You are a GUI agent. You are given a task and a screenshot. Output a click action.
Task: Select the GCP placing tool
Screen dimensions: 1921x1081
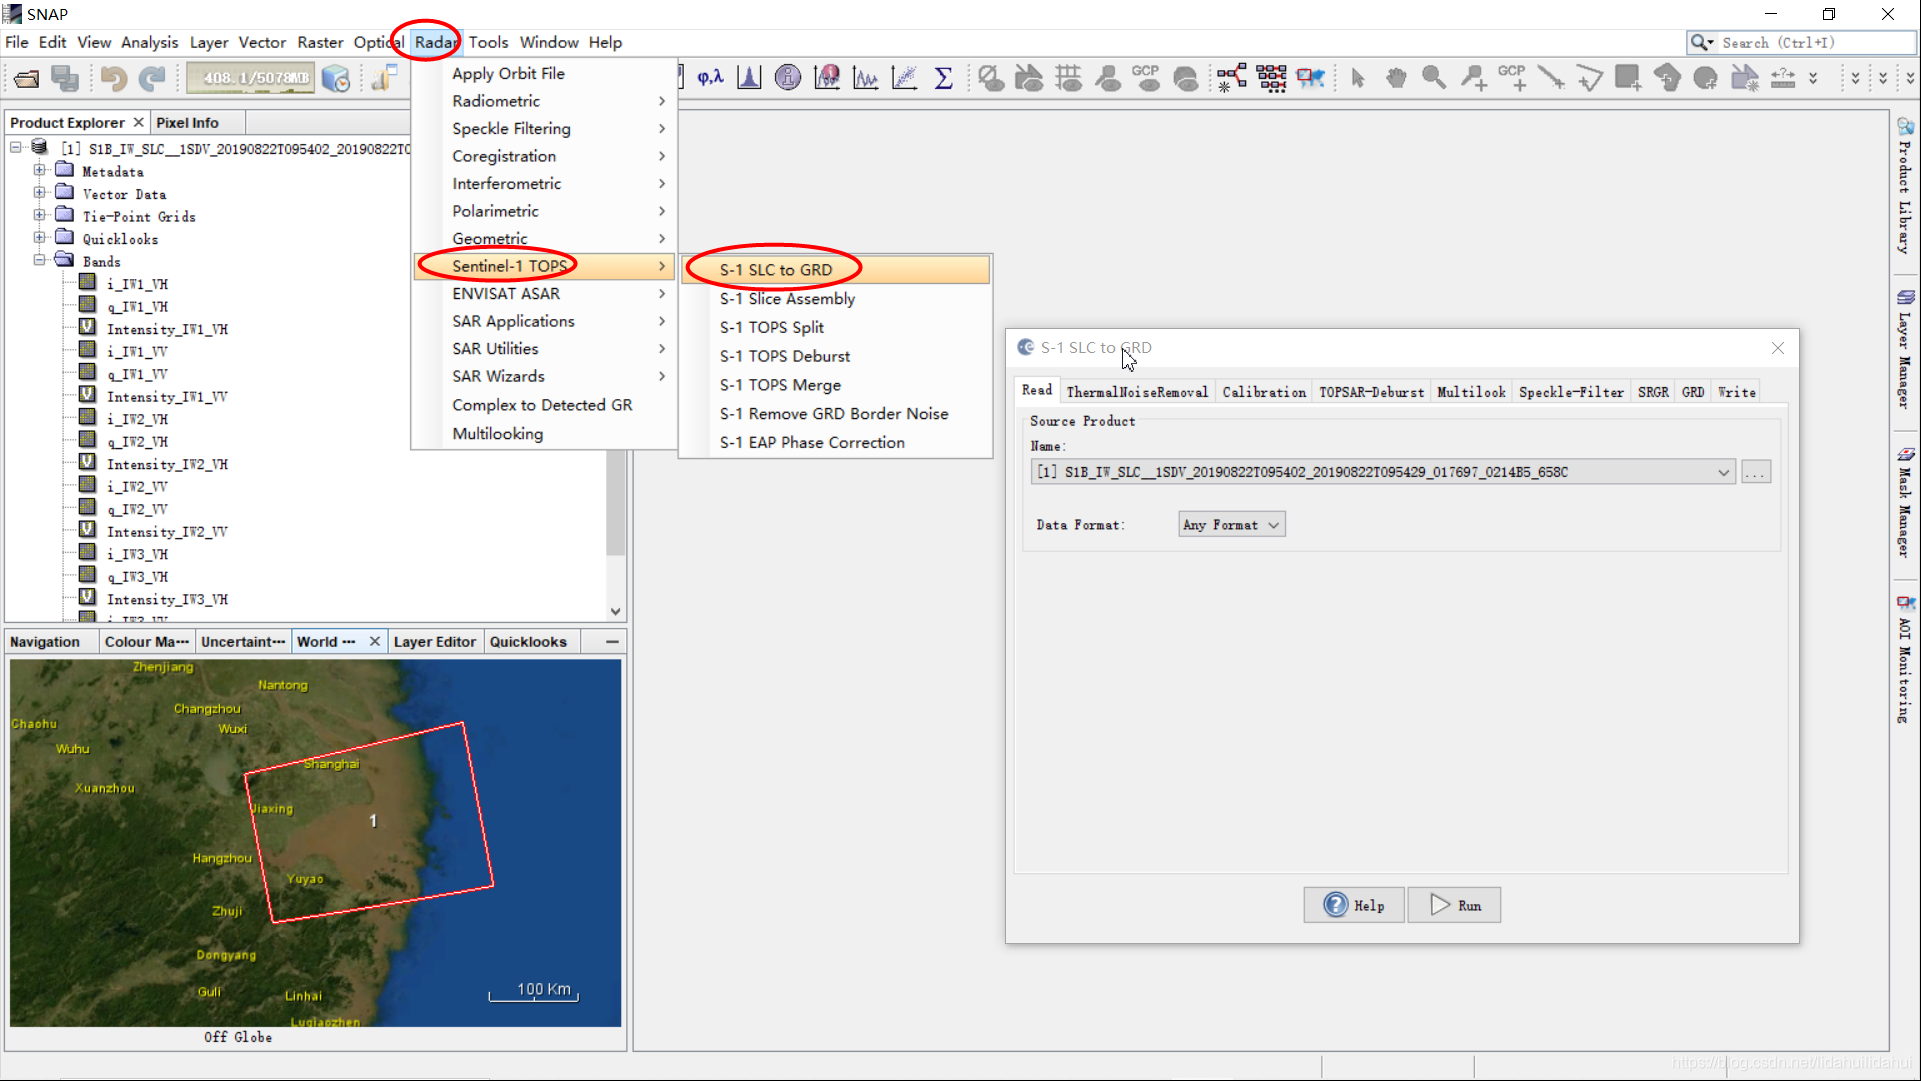pyautogui.click(x=1512, y=78)
